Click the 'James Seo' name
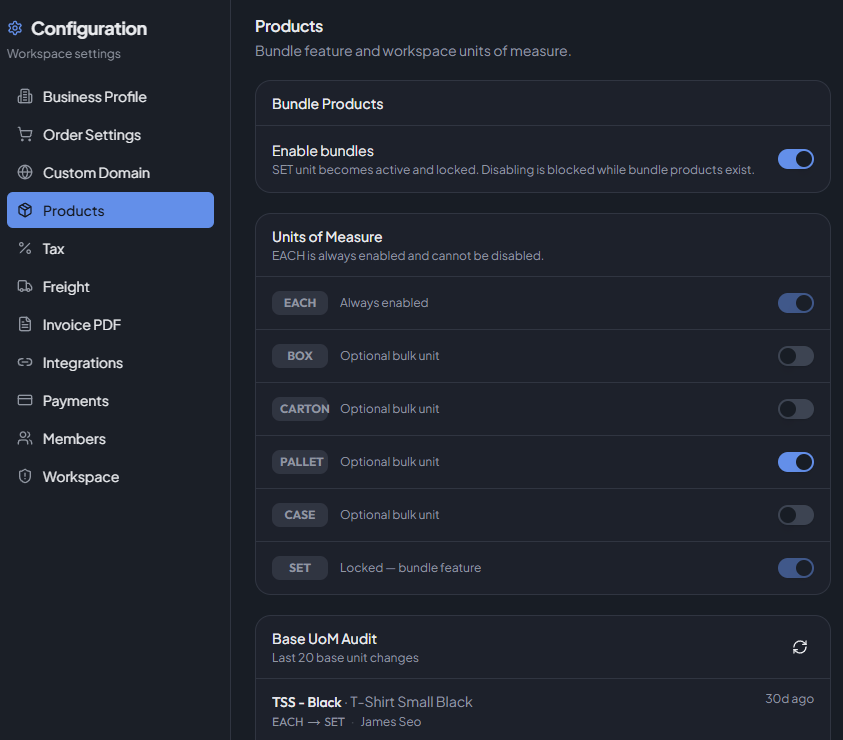The width and height of the screenshot is (843, 740). 390,722
